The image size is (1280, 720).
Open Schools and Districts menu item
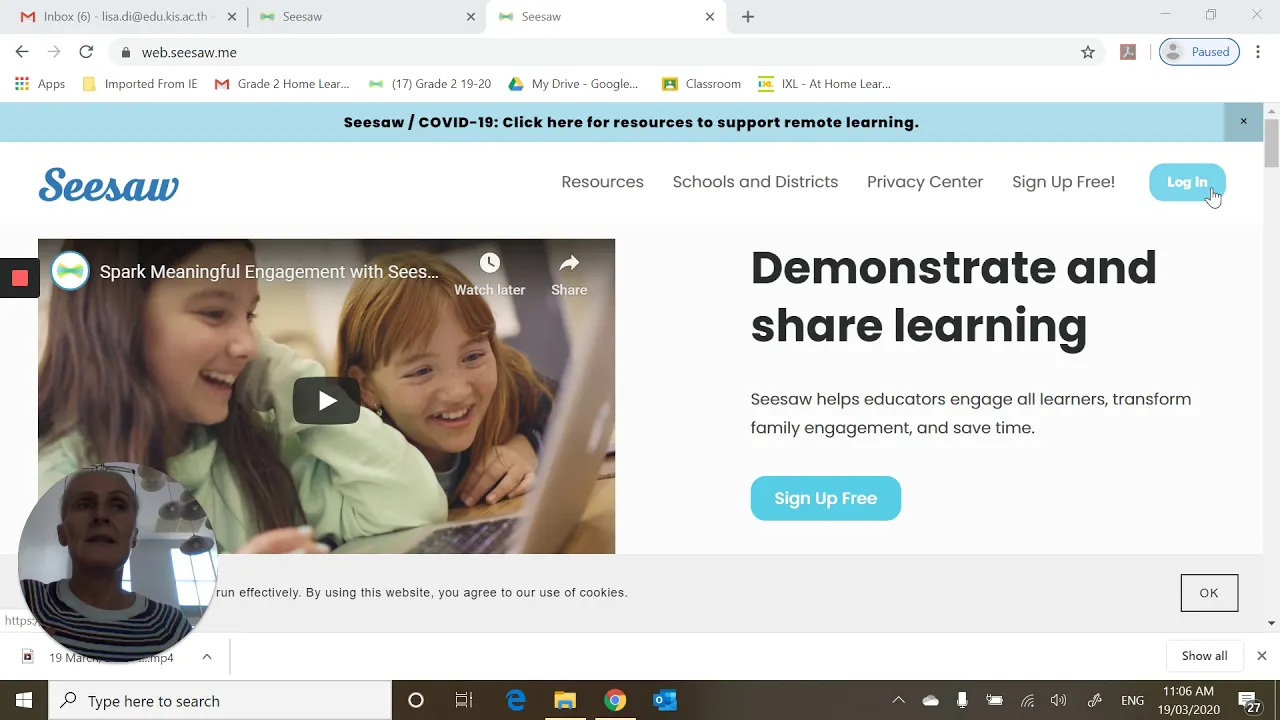click(755, 182)
